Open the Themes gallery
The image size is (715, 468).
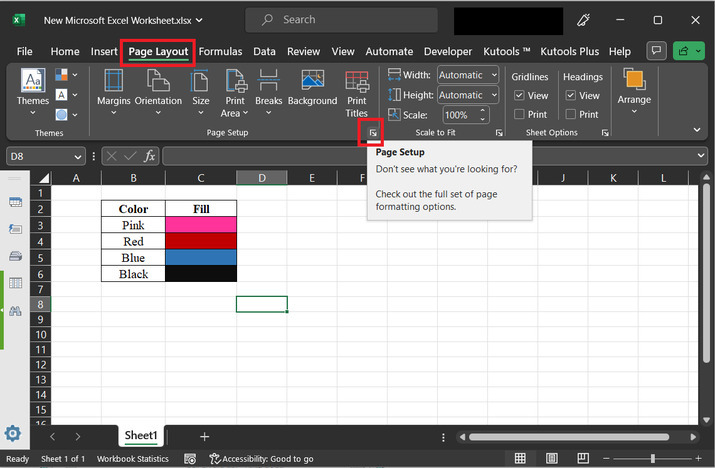click(33, 92)
